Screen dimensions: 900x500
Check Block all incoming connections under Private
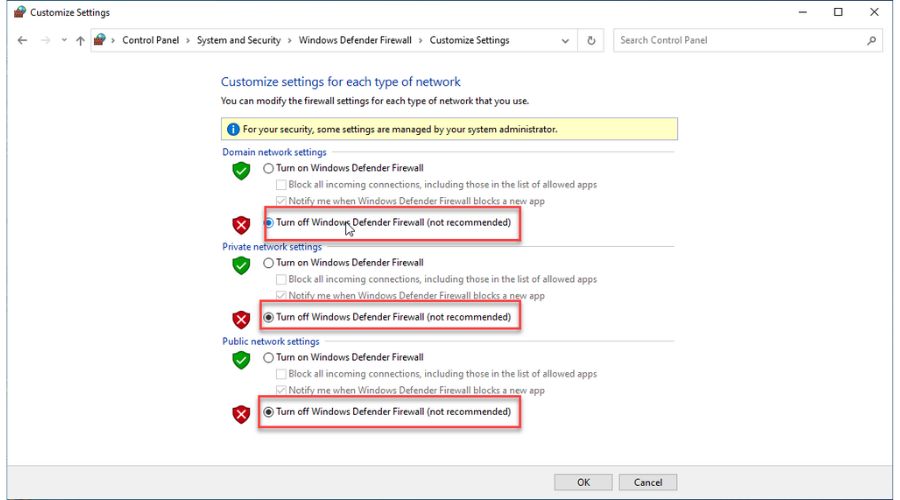pyautogui.click(x=281, y=280)
